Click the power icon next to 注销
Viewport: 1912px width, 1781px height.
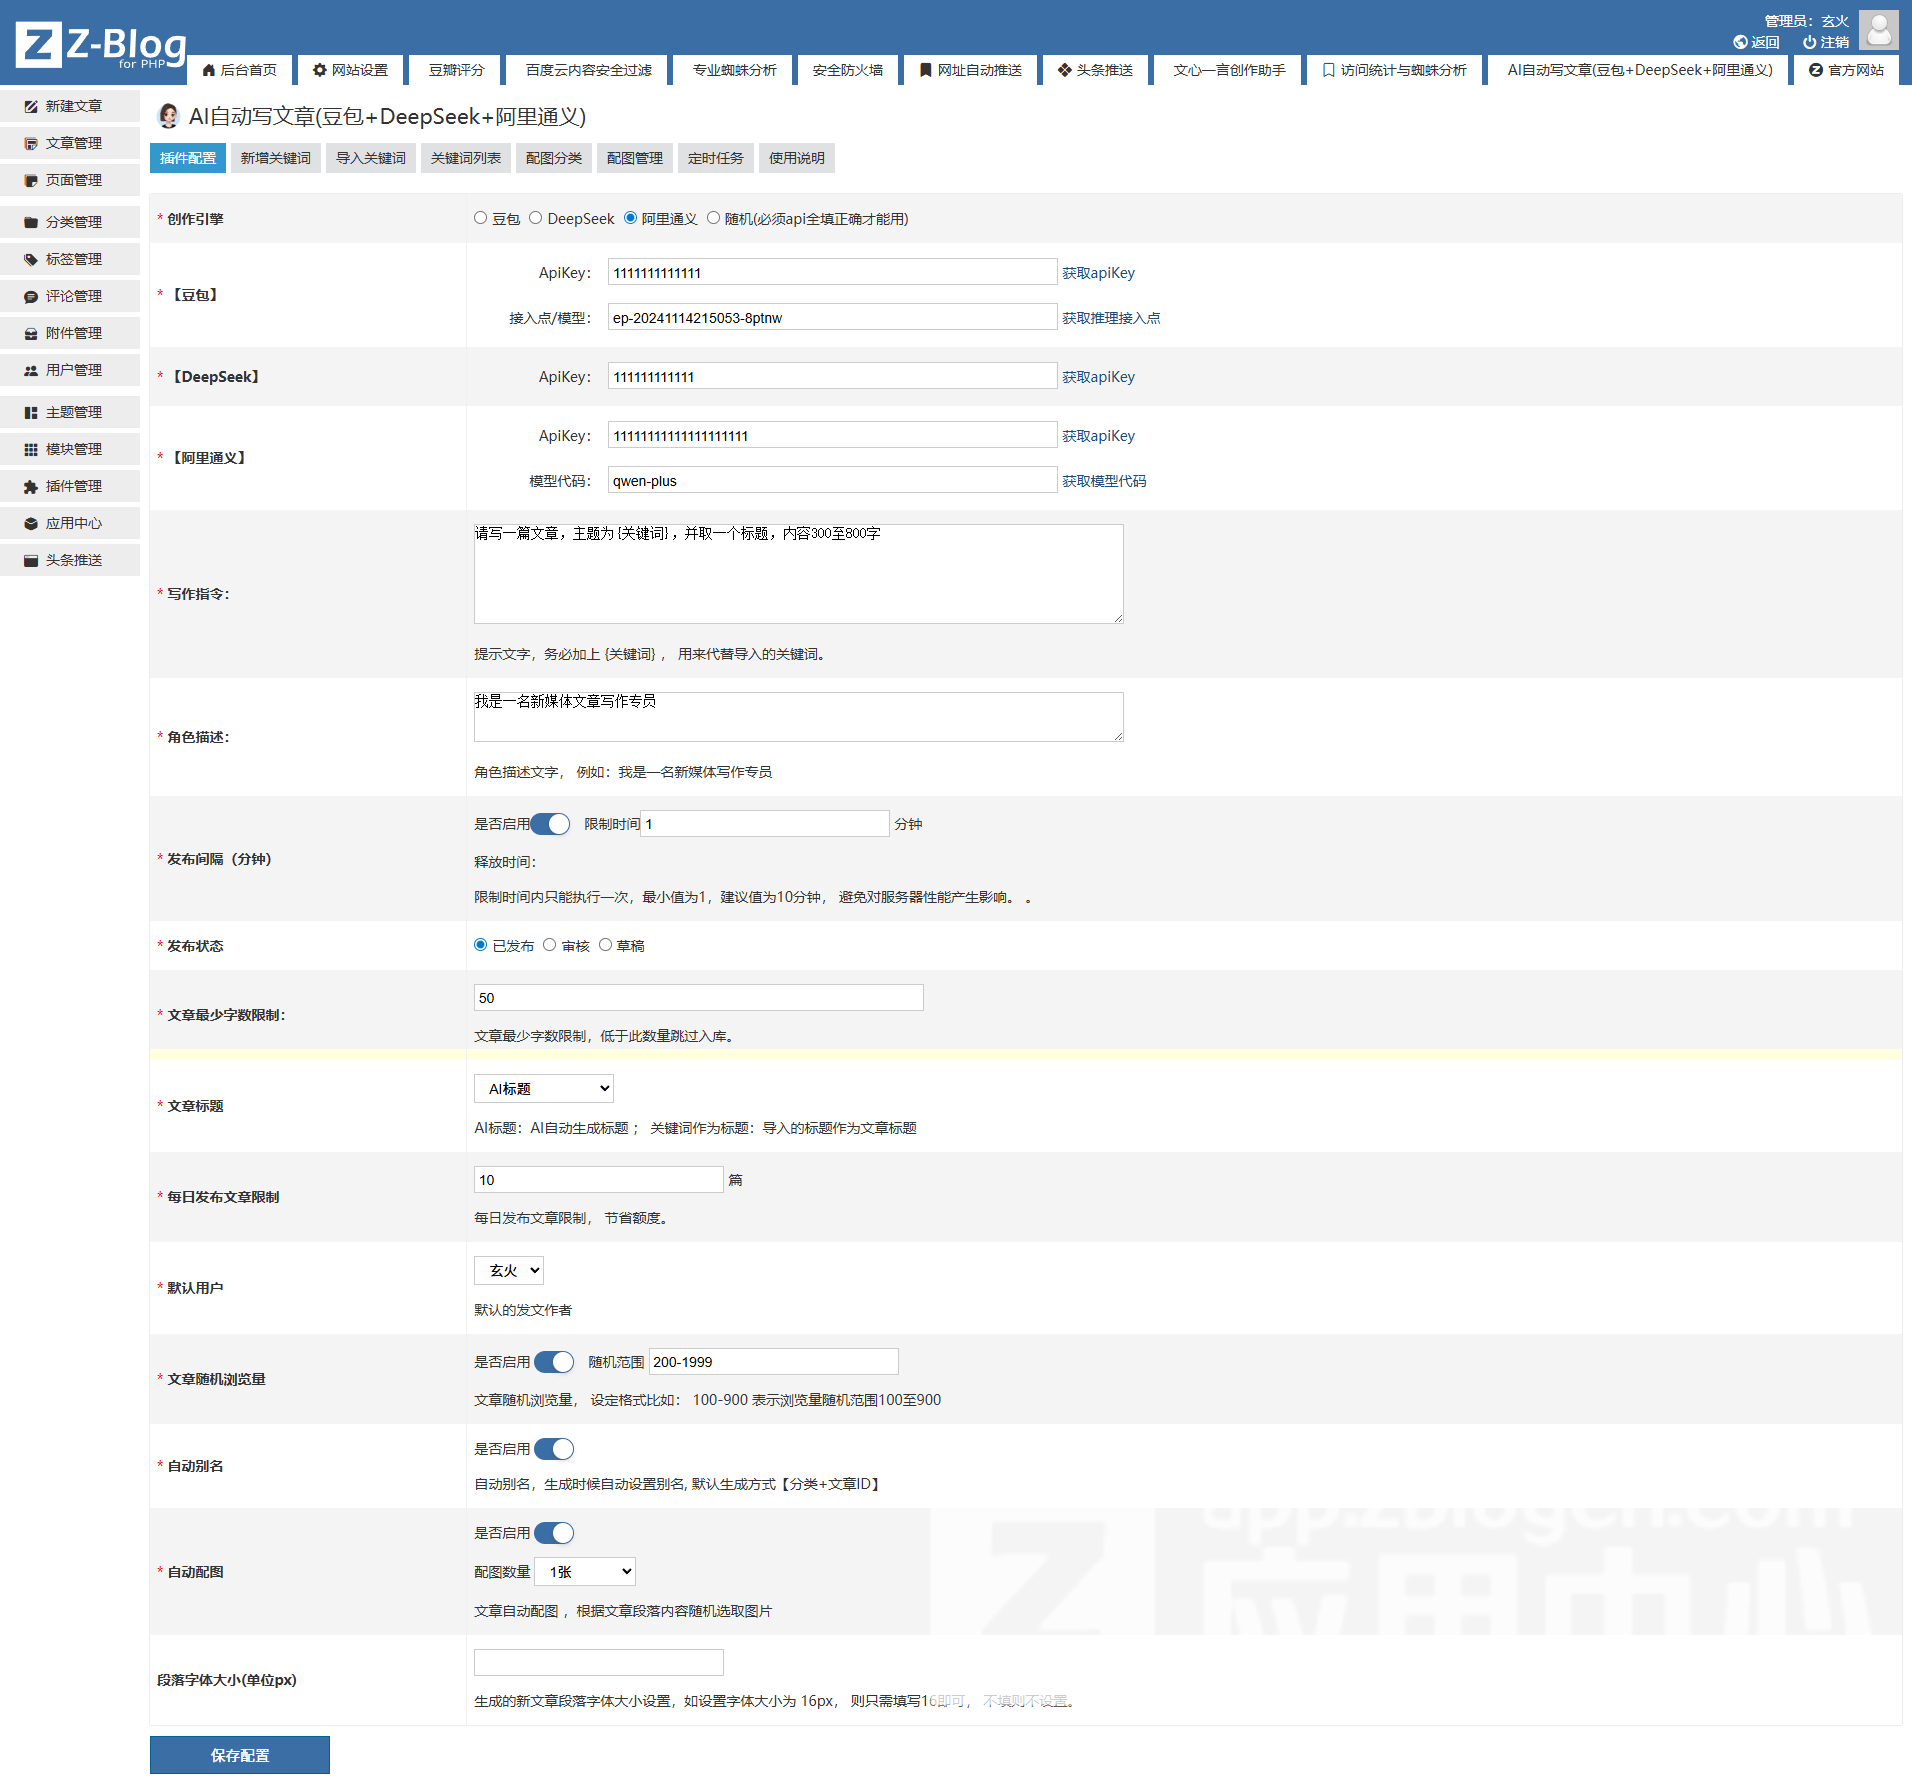pos(1809,42)
